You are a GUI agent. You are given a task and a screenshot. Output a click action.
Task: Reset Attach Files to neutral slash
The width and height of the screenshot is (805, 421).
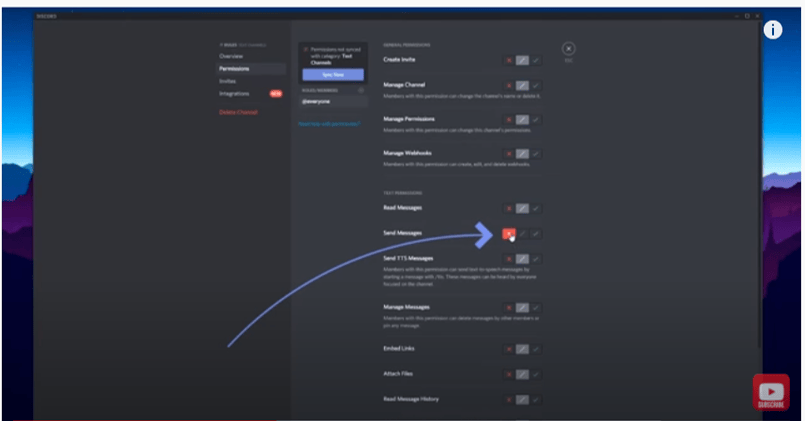tap(522, 374)
